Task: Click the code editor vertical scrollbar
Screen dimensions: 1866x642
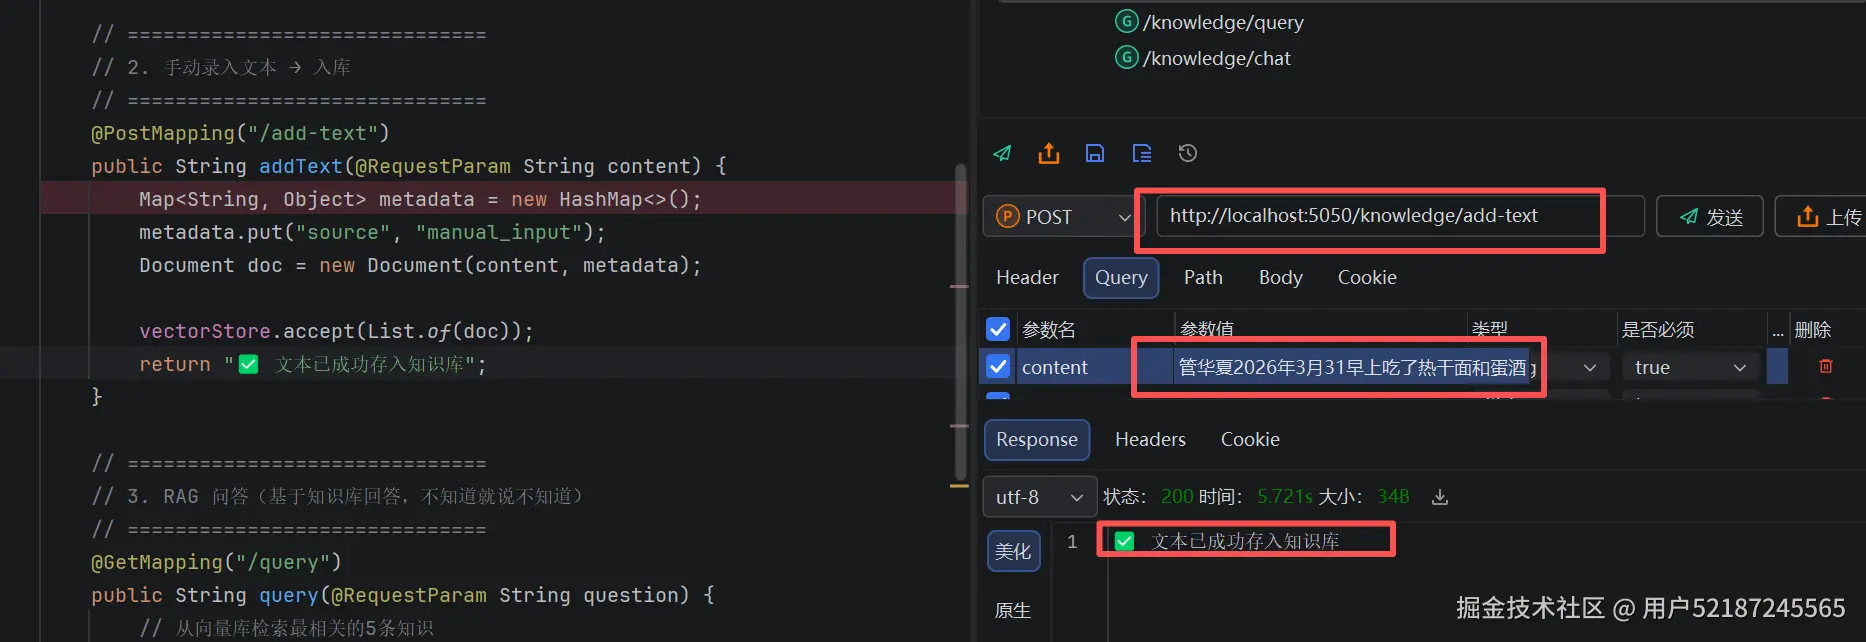Action: (961, 322)
